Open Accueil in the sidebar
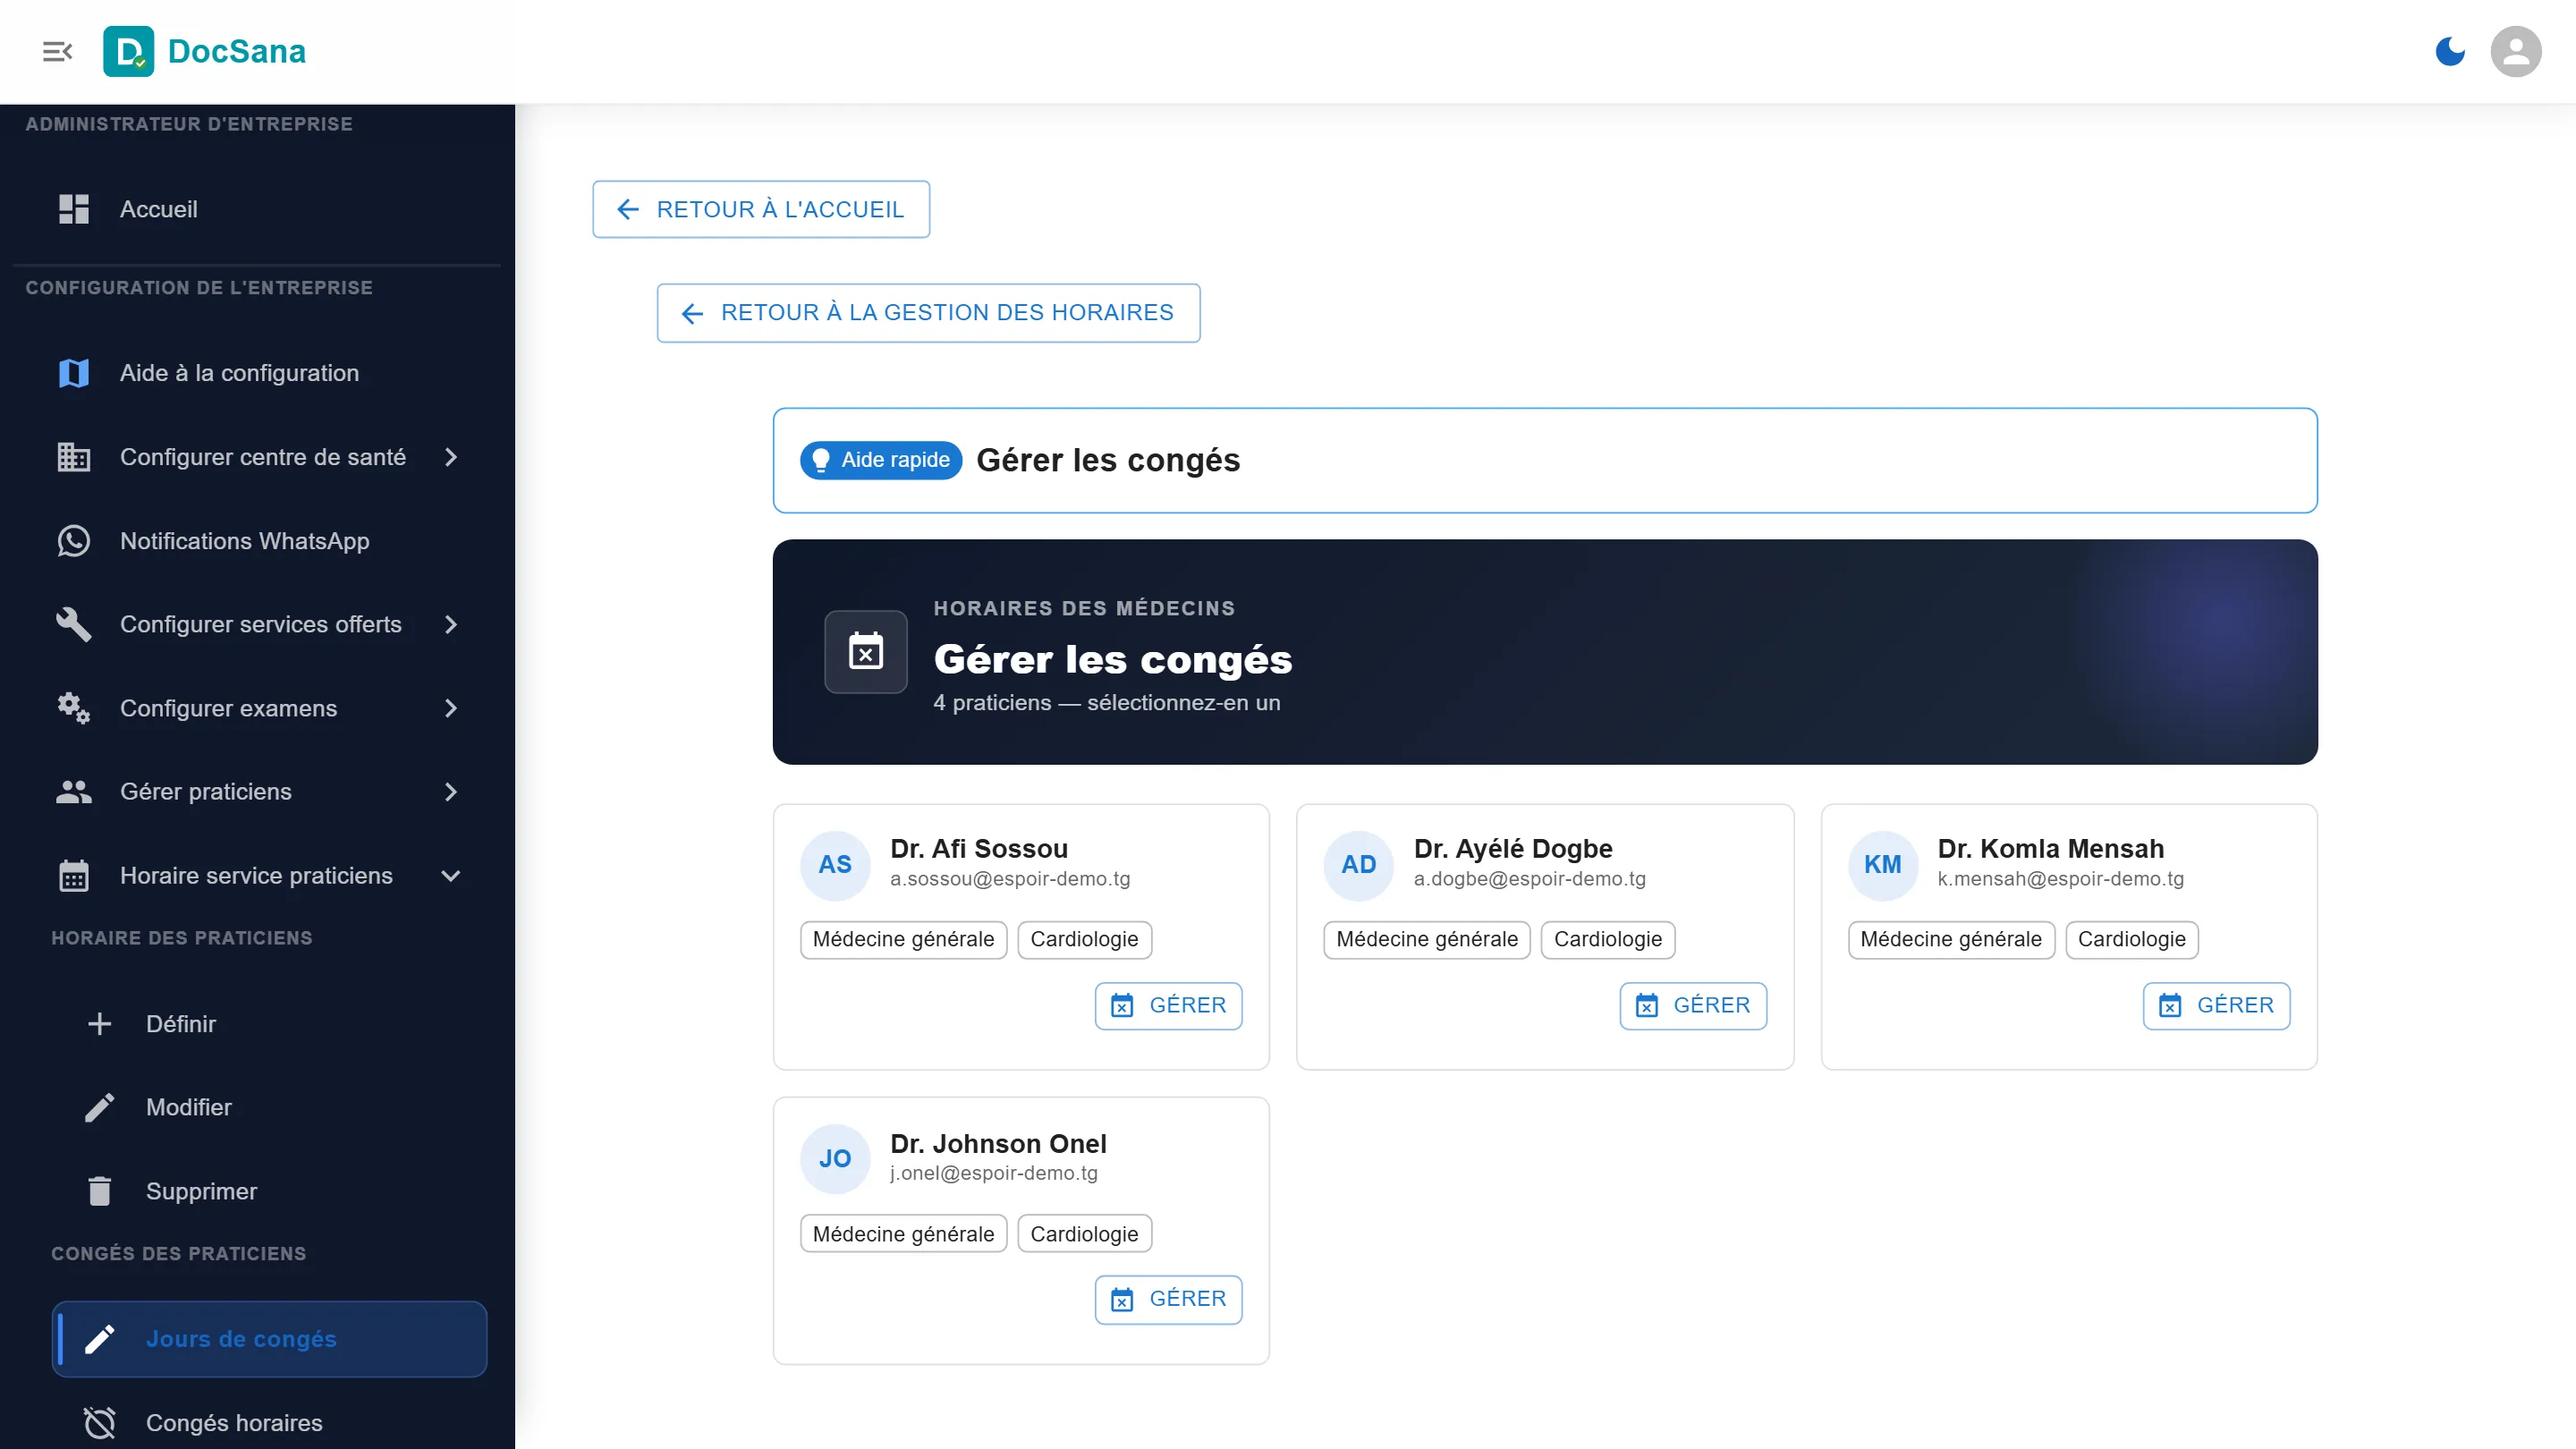 pyautogui.click(x=257, y=209)
